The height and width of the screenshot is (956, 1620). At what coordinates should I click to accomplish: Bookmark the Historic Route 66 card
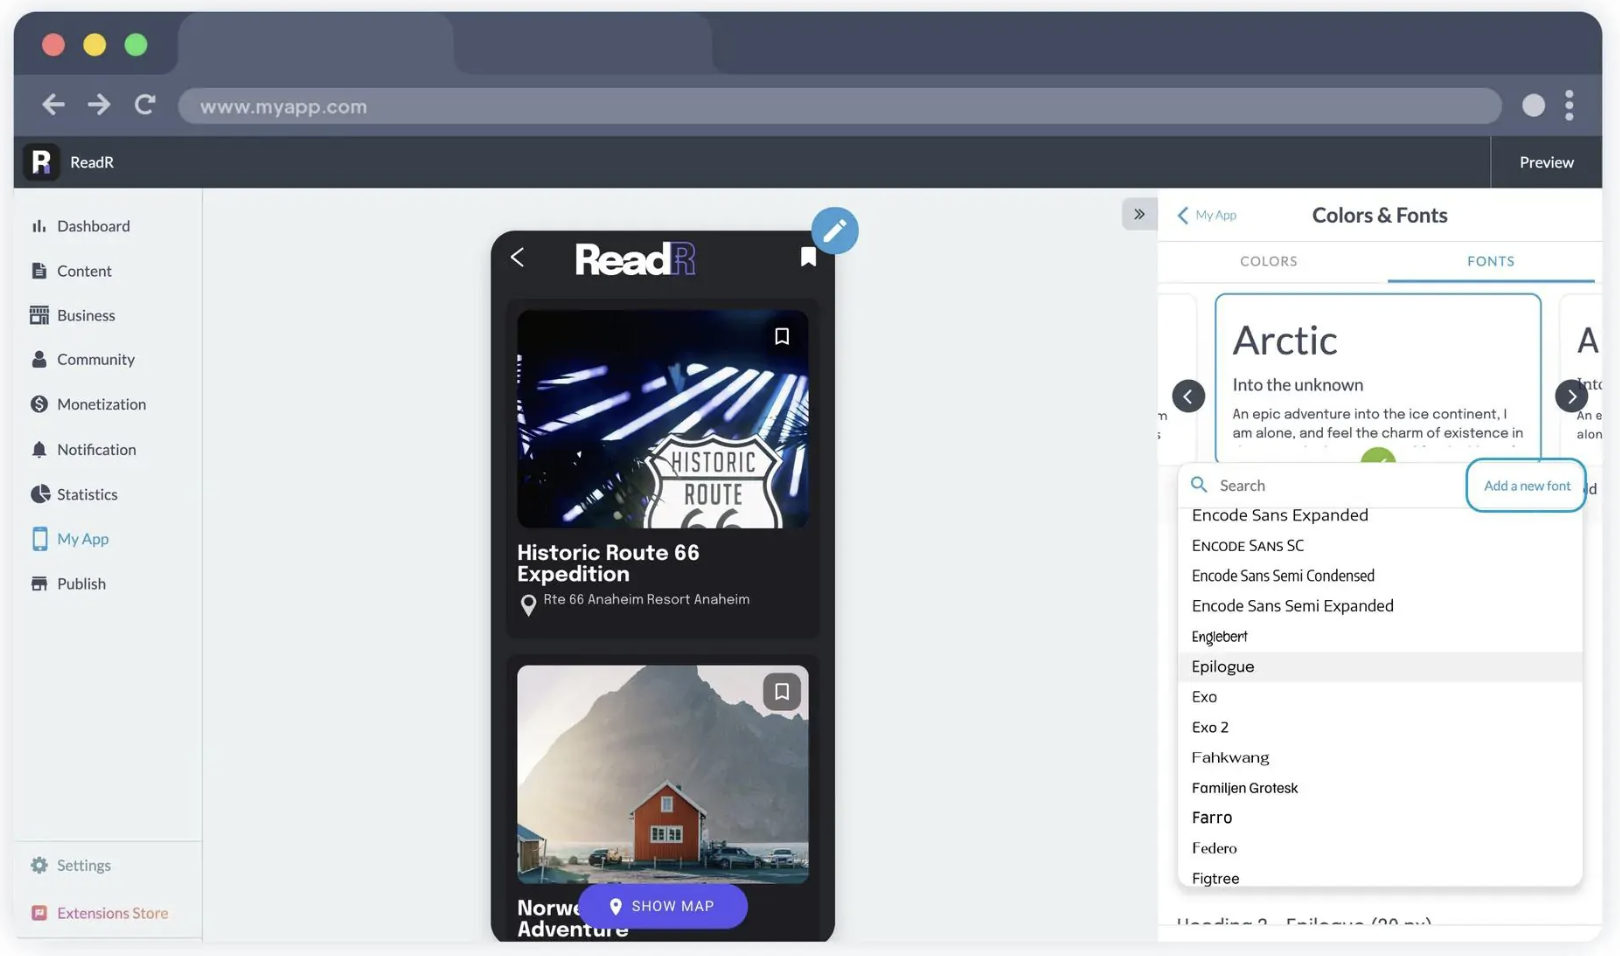point(782,337)
